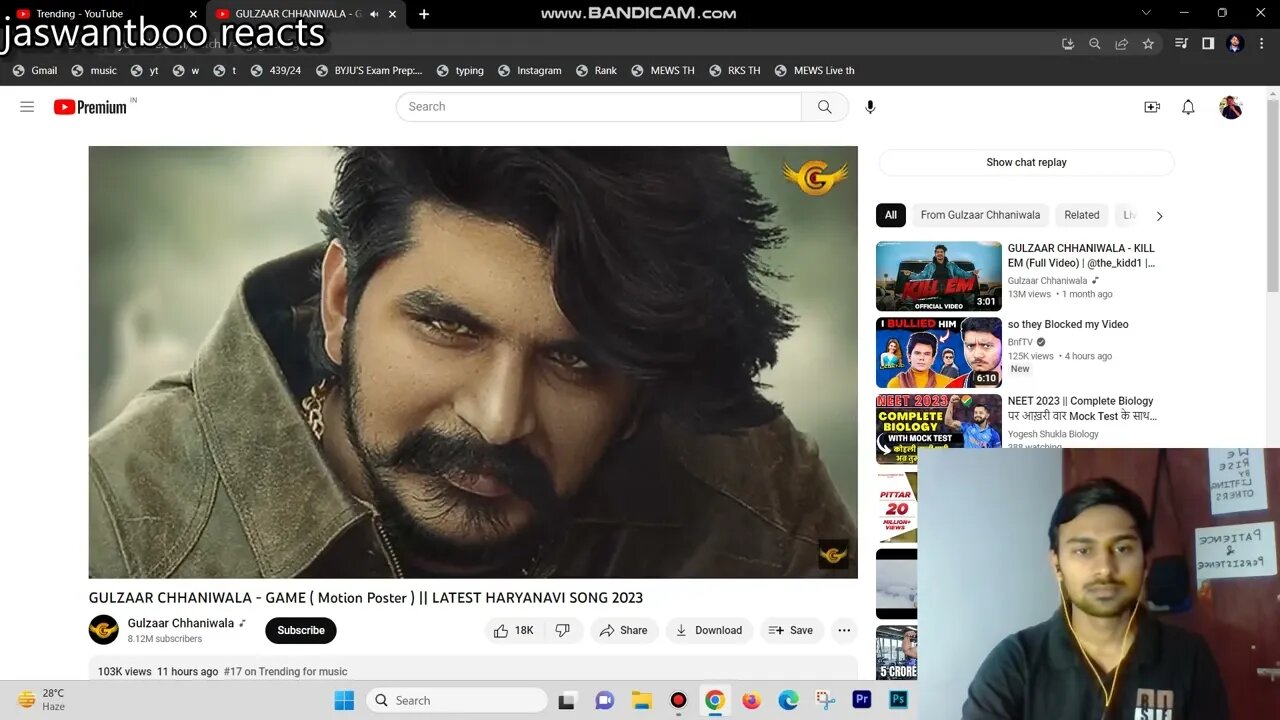Click the Gulzaar Chhaniwala channel name
This screenshot has width=1280, height=720.
point(181,623)
